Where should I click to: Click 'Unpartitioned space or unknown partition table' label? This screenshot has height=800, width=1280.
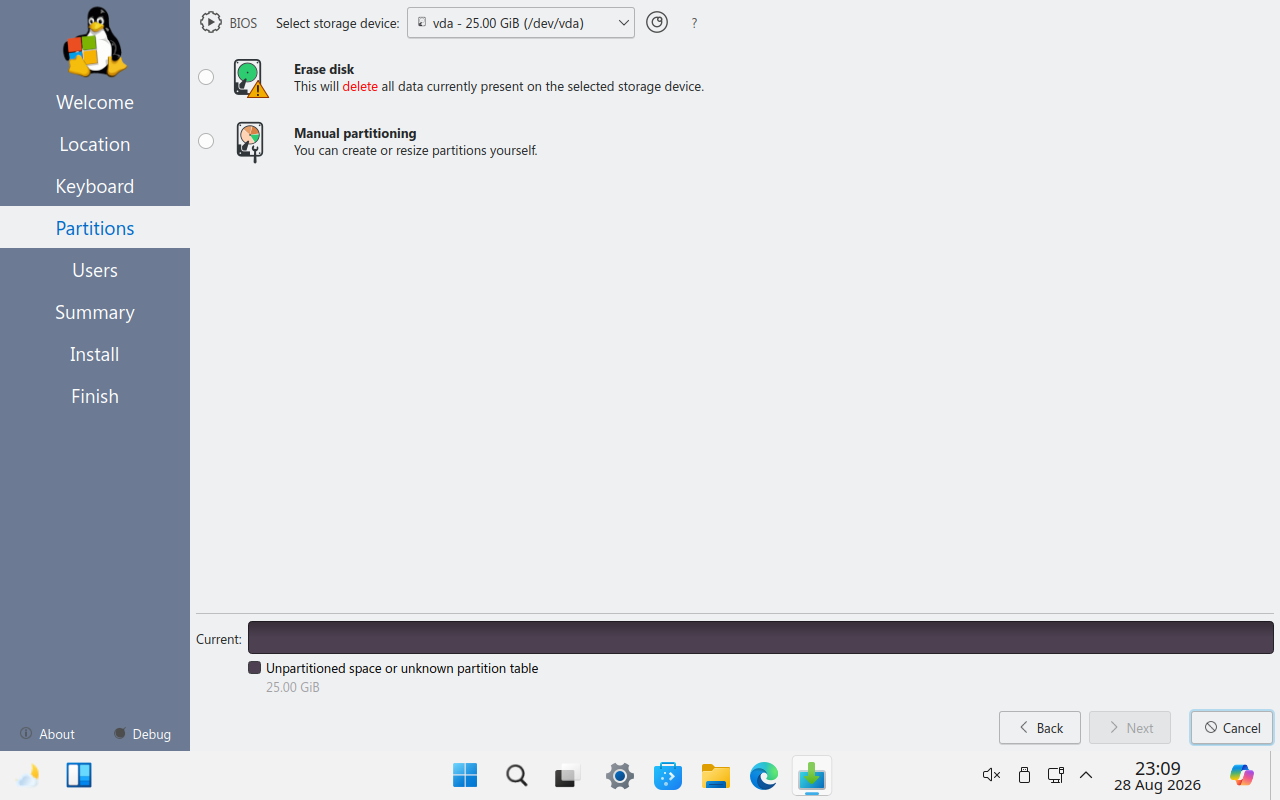[402, 668]
